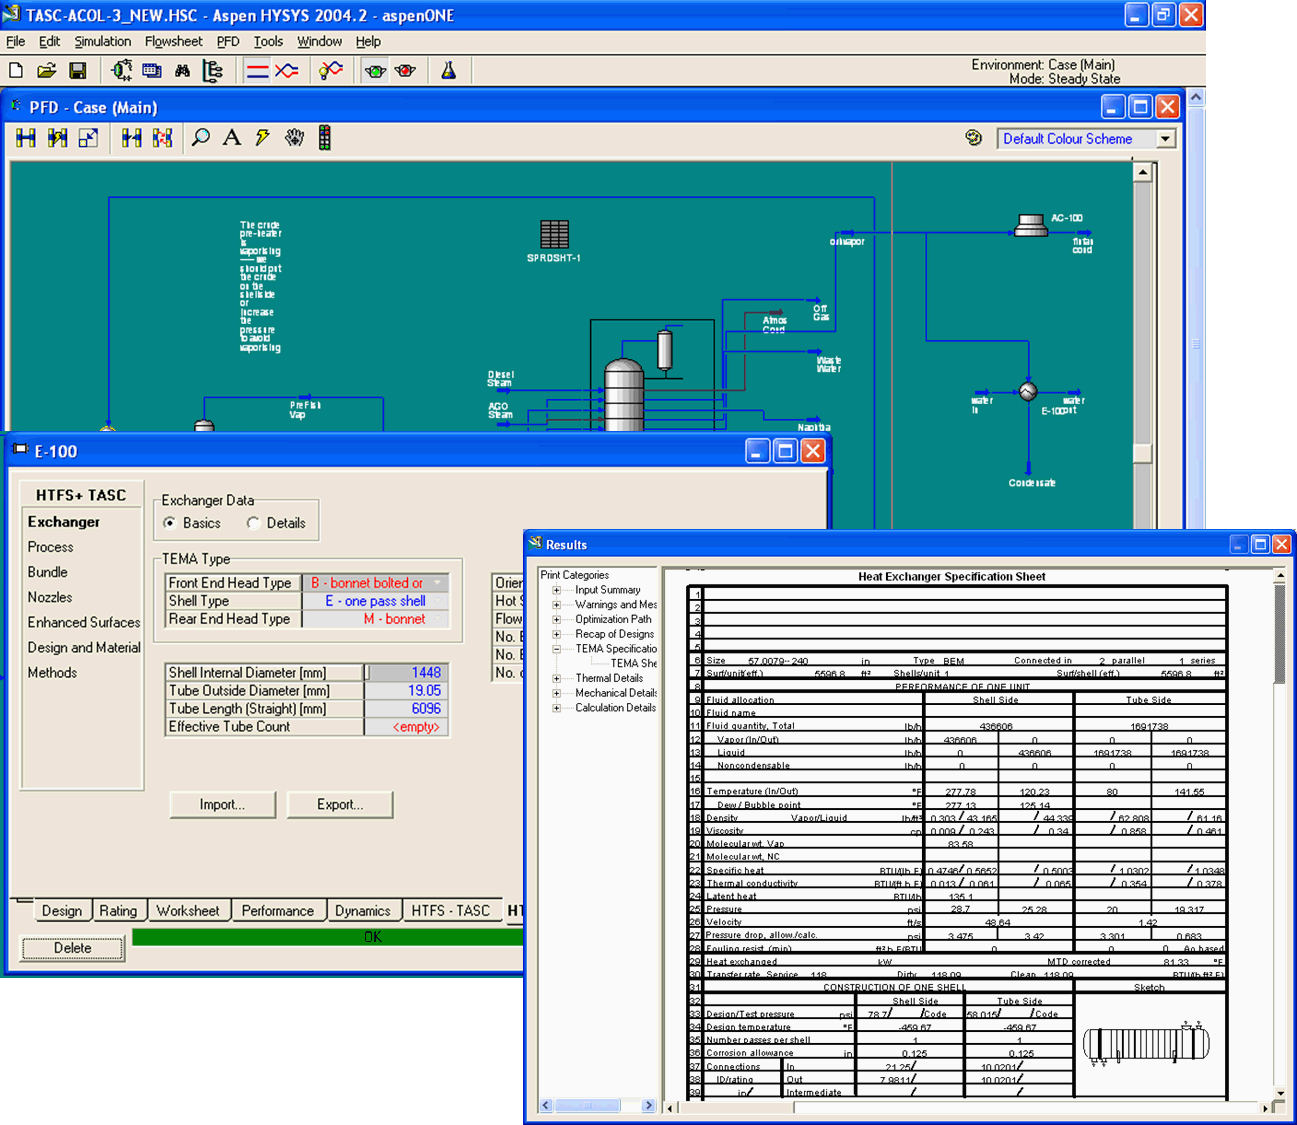Click the Delete button in E-100

tap(73, 948)
